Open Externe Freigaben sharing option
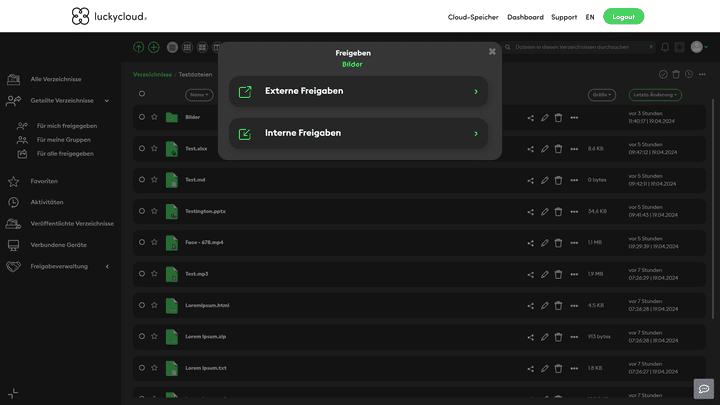Screen dimensions: 720x405 358,91
